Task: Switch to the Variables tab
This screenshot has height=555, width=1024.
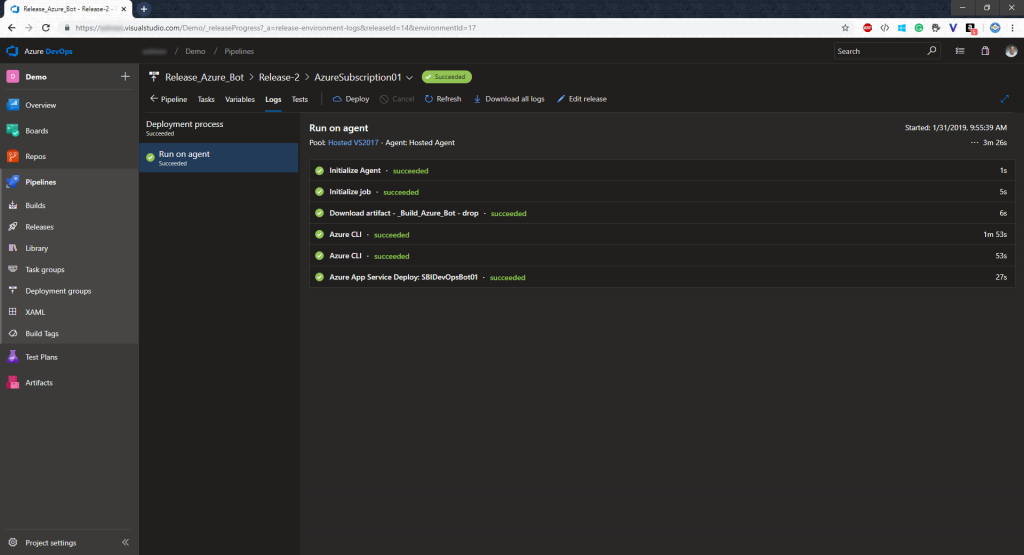Action: [240, 99]
